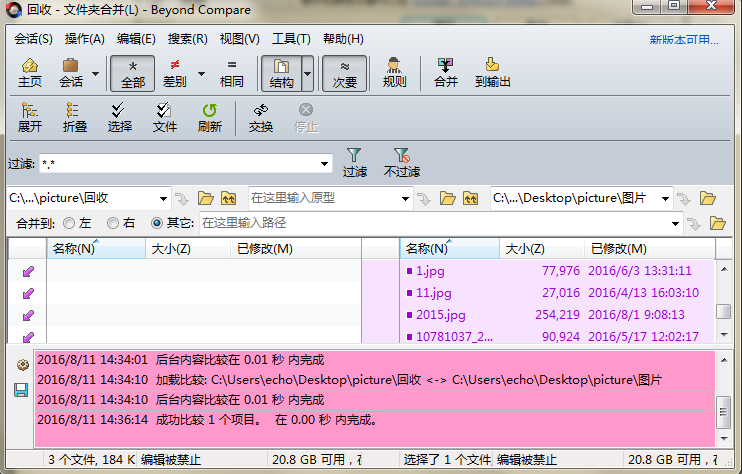Open dropdown arrow next to 会话

click(x=95, y=74)
